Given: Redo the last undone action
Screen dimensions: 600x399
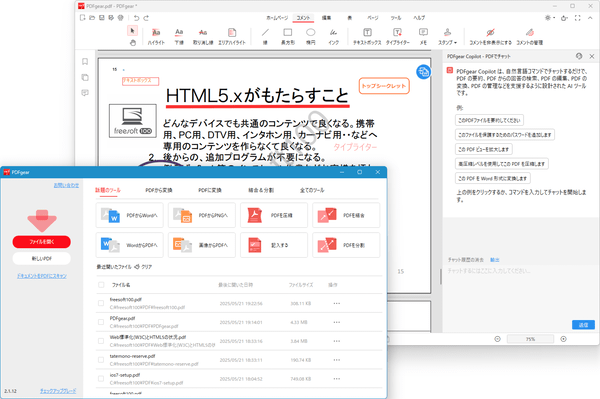Looking at the screenshot, I should (146, 18).
